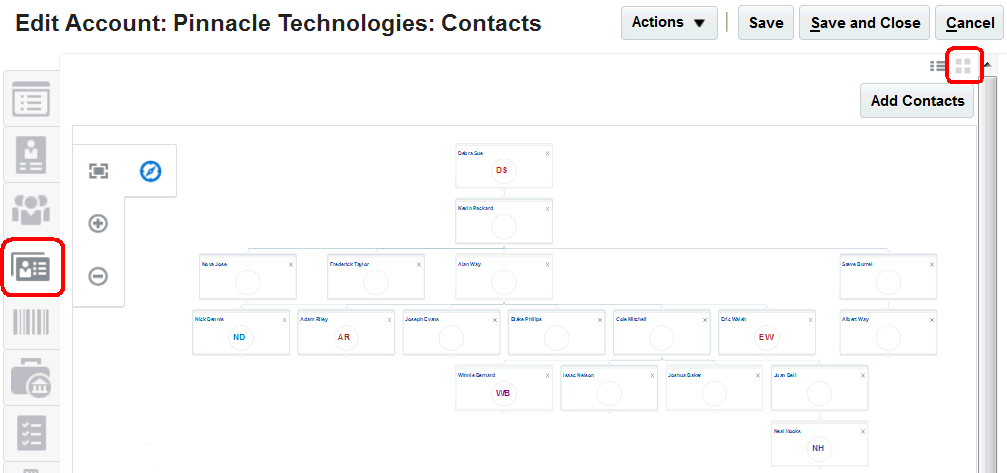Click the Save button
Viewport: 1007px width, 473px height.
765,23
